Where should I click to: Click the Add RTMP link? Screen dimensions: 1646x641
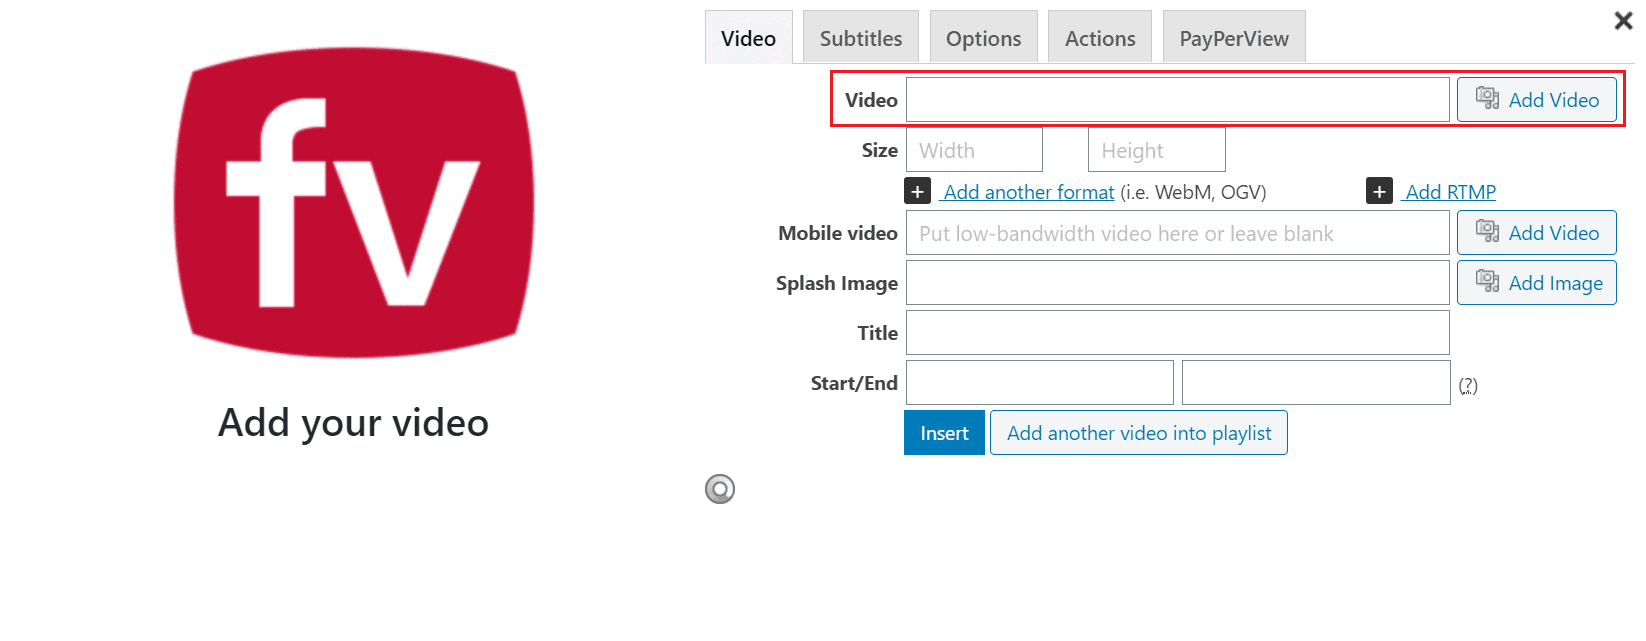tap(1450, 192)
